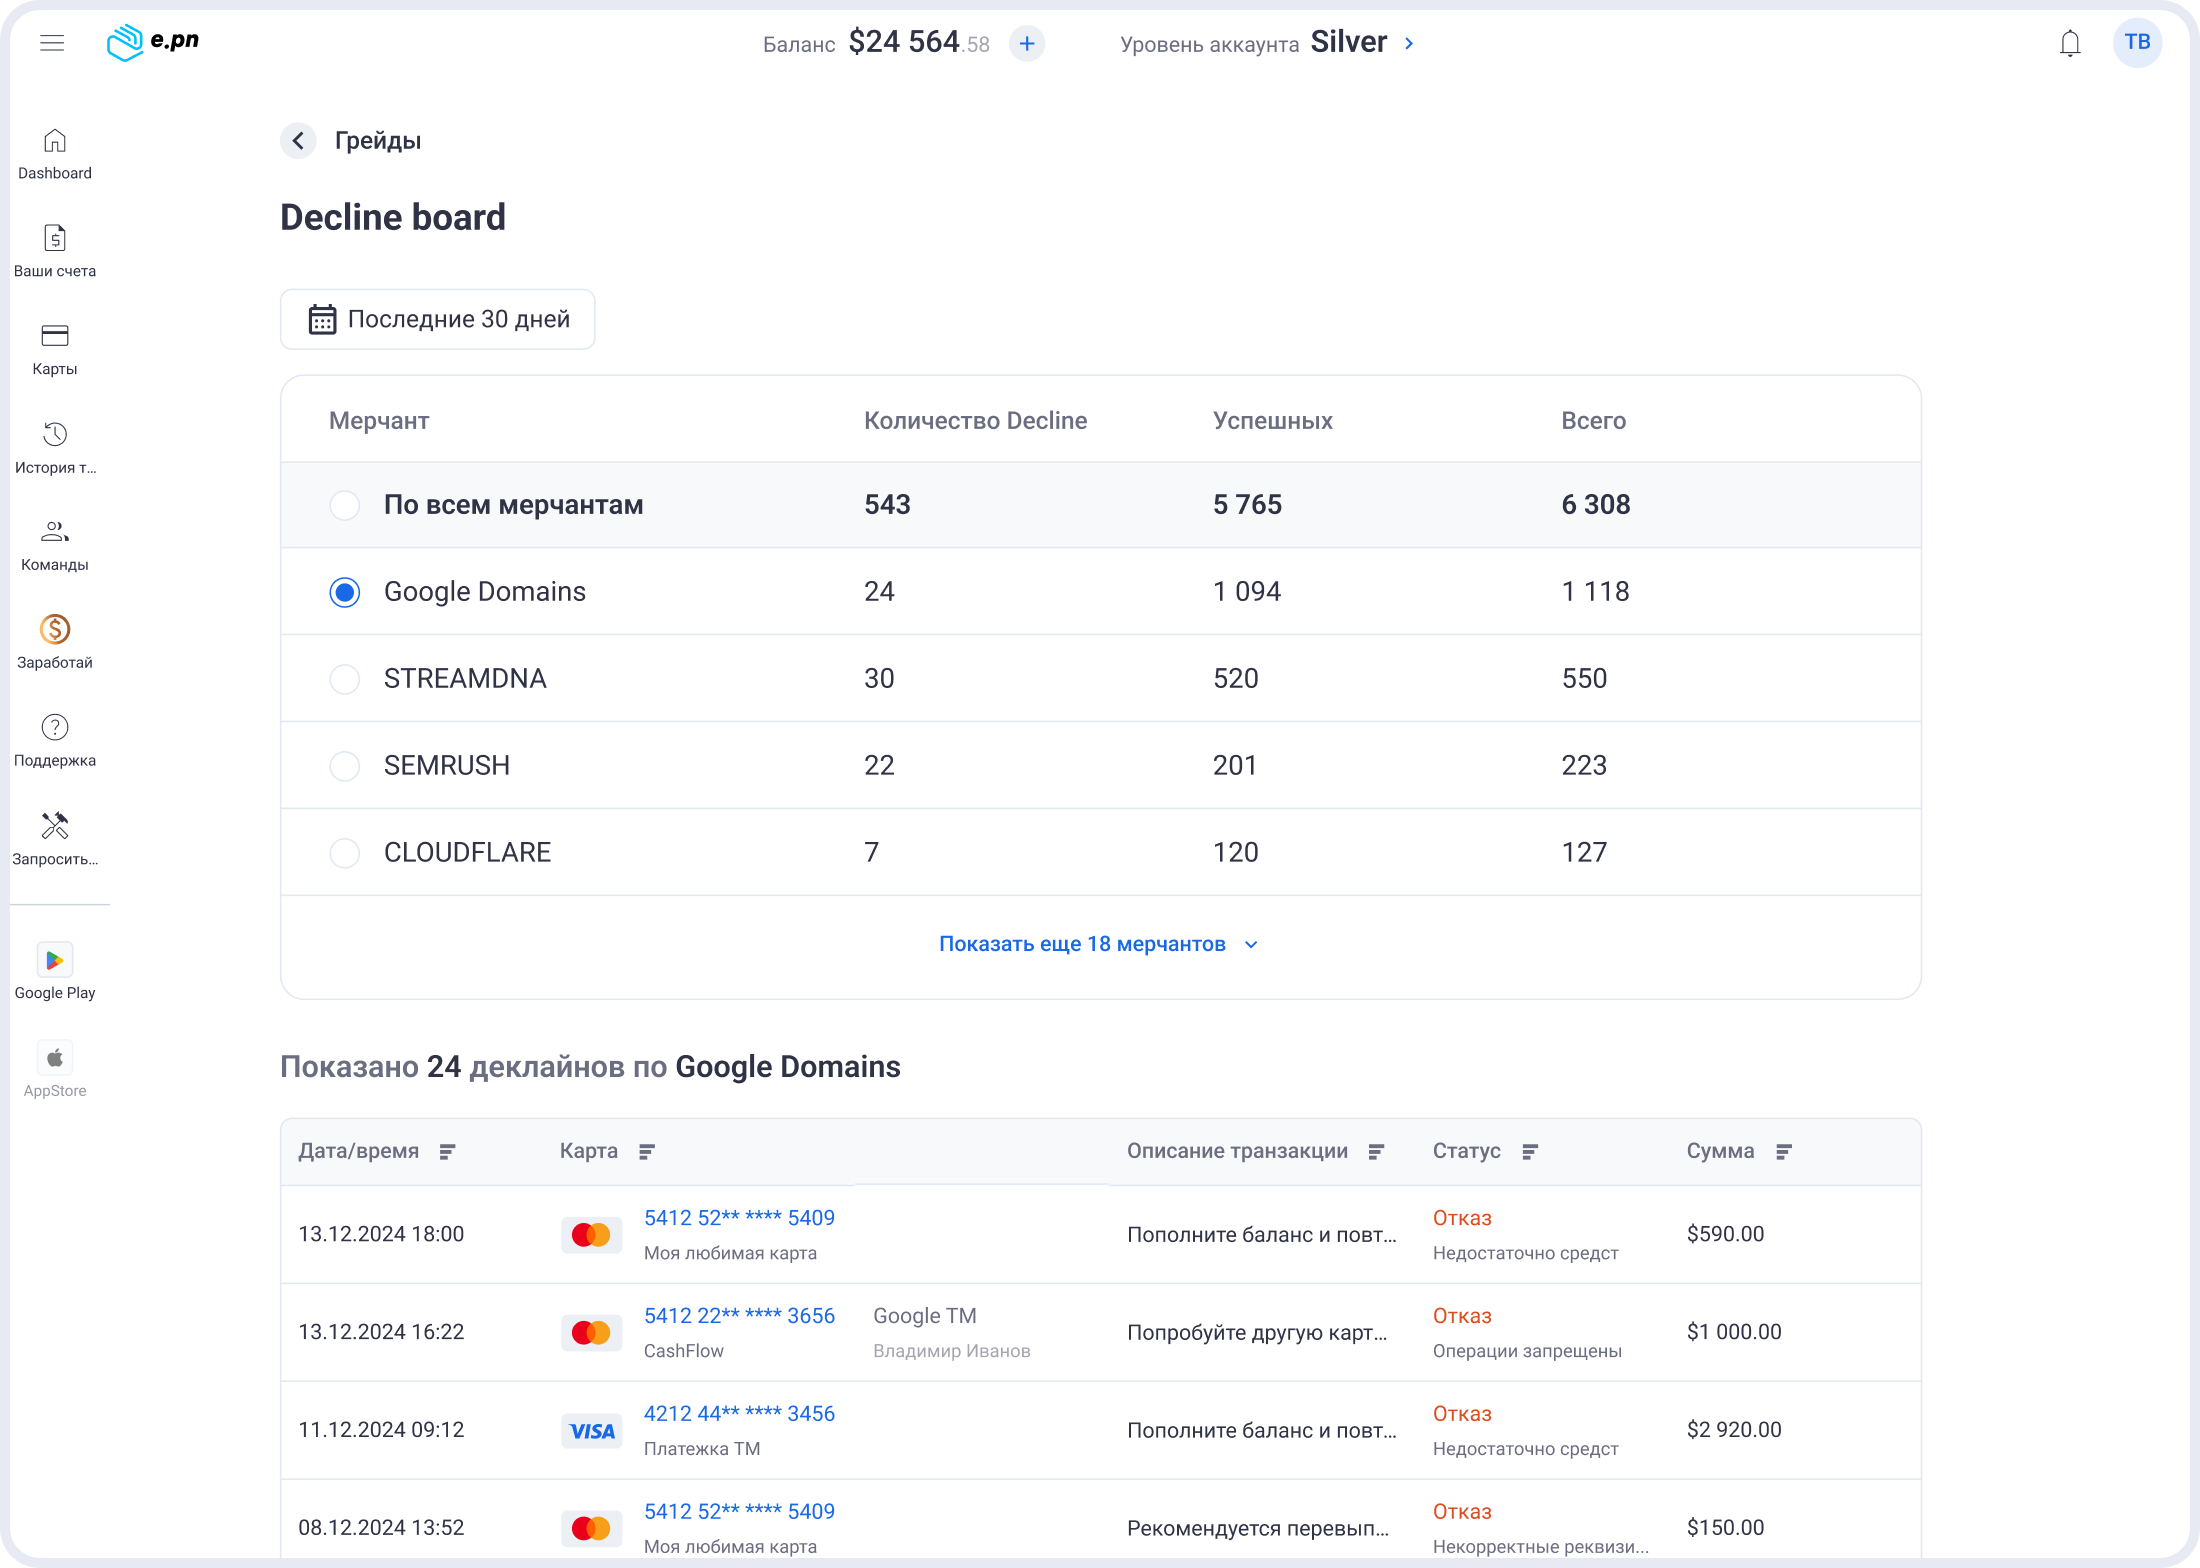Select the По всем мерчантам radio button
The width and height of the screenshot is (2200, 1568).
[345, 505]
